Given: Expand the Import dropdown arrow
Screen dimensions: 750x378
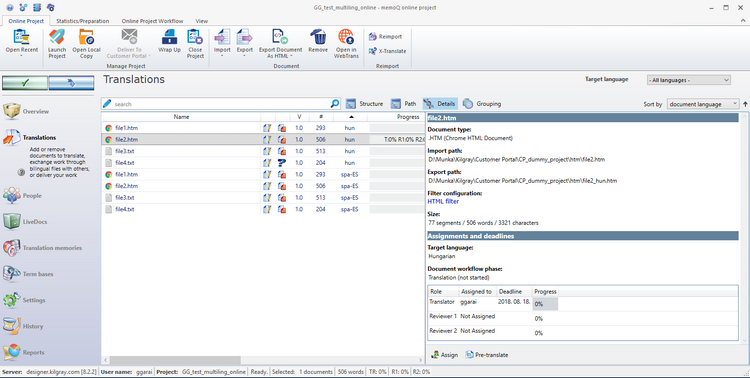Looking at the screenshot, I should point(222,56).
